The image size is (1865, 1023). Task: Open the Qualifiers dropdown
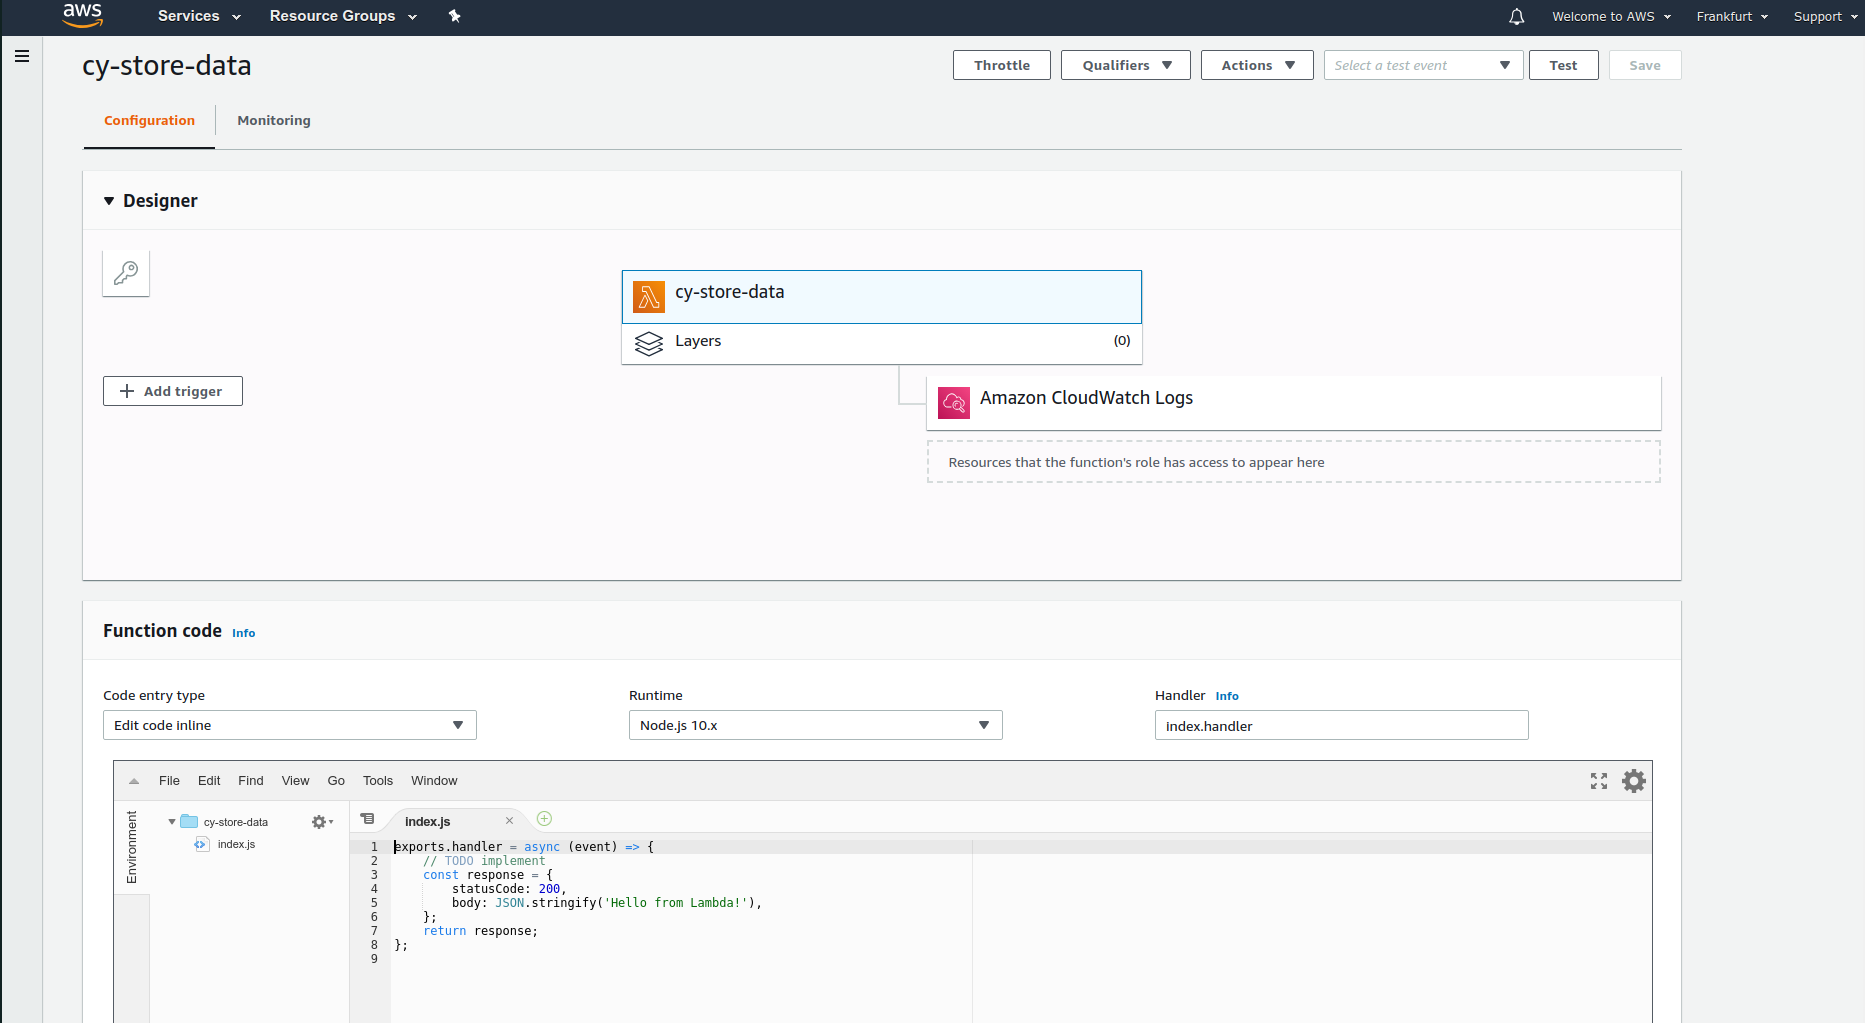(1126, 65)
